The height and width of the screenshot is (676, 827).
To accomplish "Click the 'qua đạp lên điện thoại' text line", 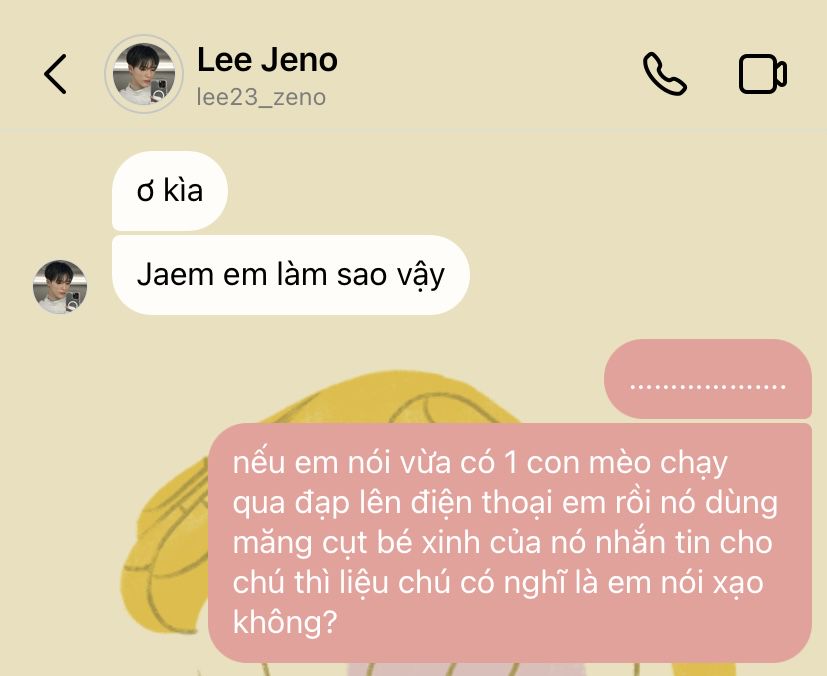I will pyautogui.click(x=505, y=503).
